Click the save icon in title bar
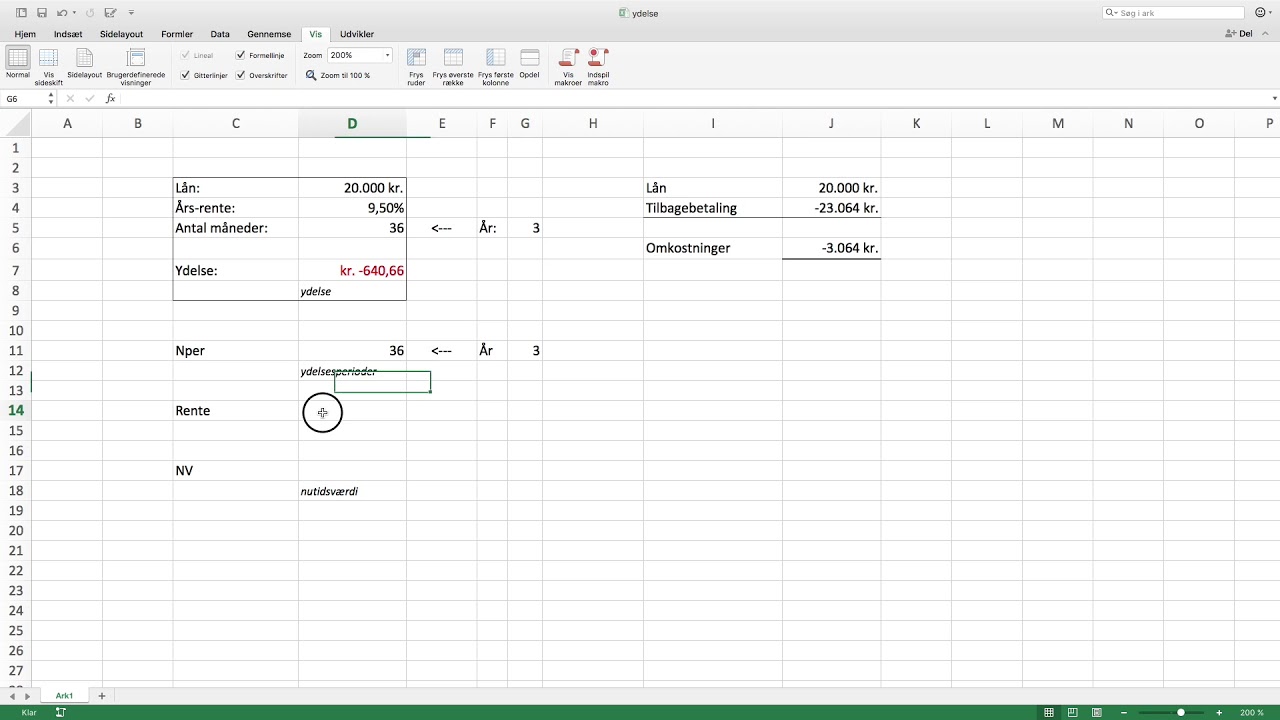1280x720 pixels. click(x=41, y=13)
